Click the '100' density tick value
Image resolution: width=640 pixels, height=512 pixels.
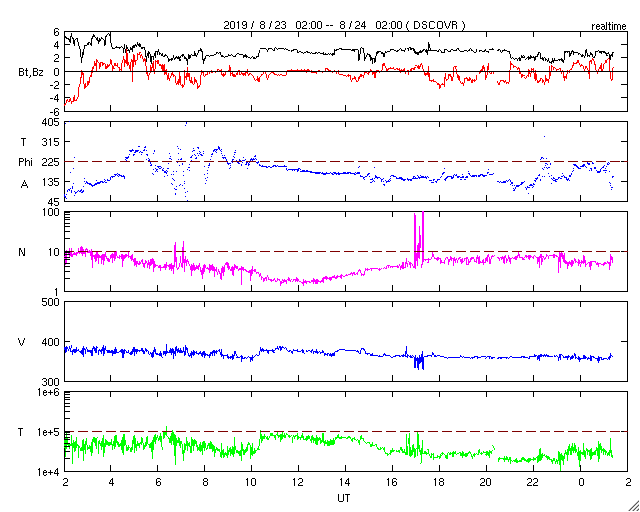click(51, 212)
